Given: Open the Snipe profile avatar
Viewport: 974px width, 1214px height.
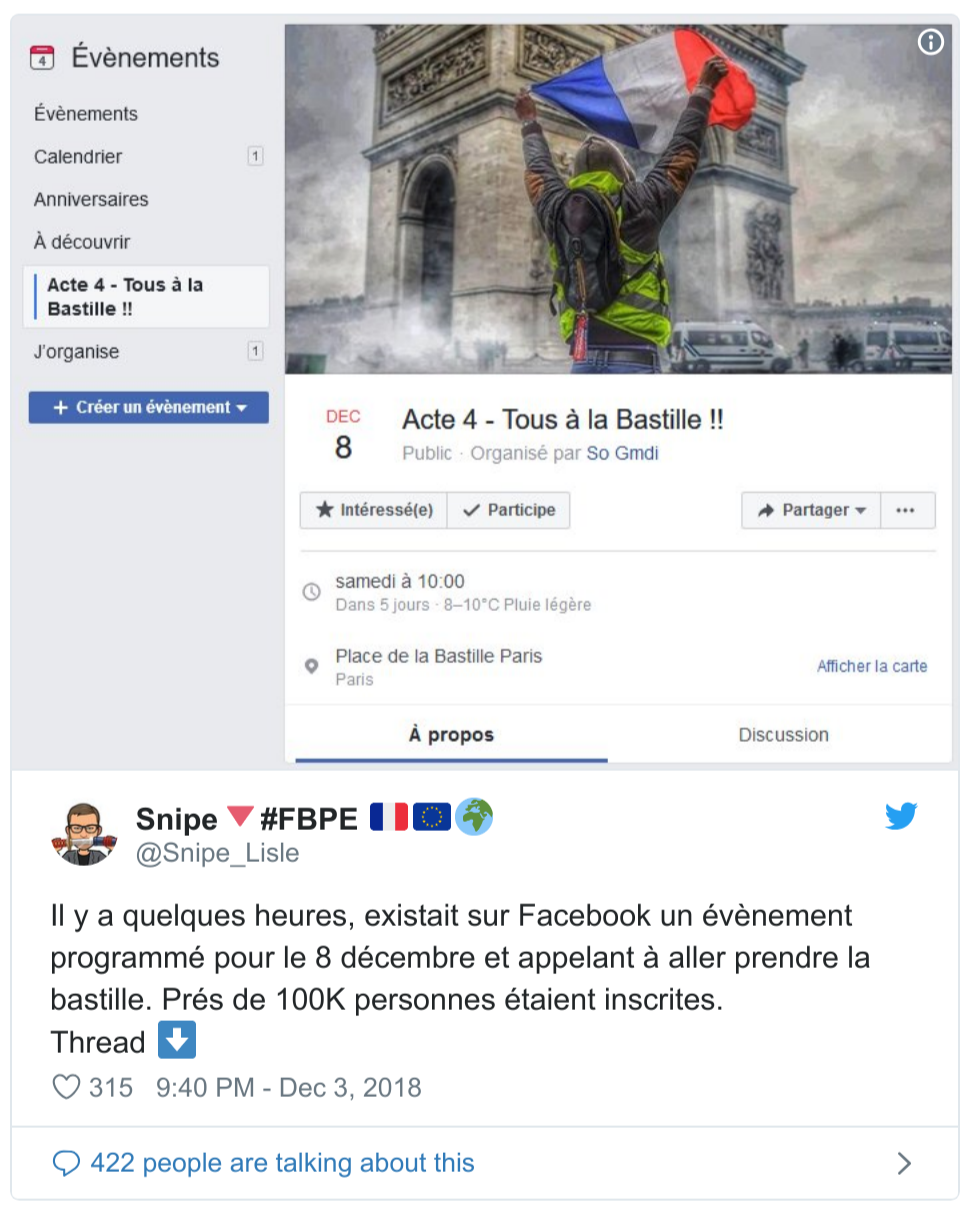Looking at the screenshot, I should click(x=83, y=834).
